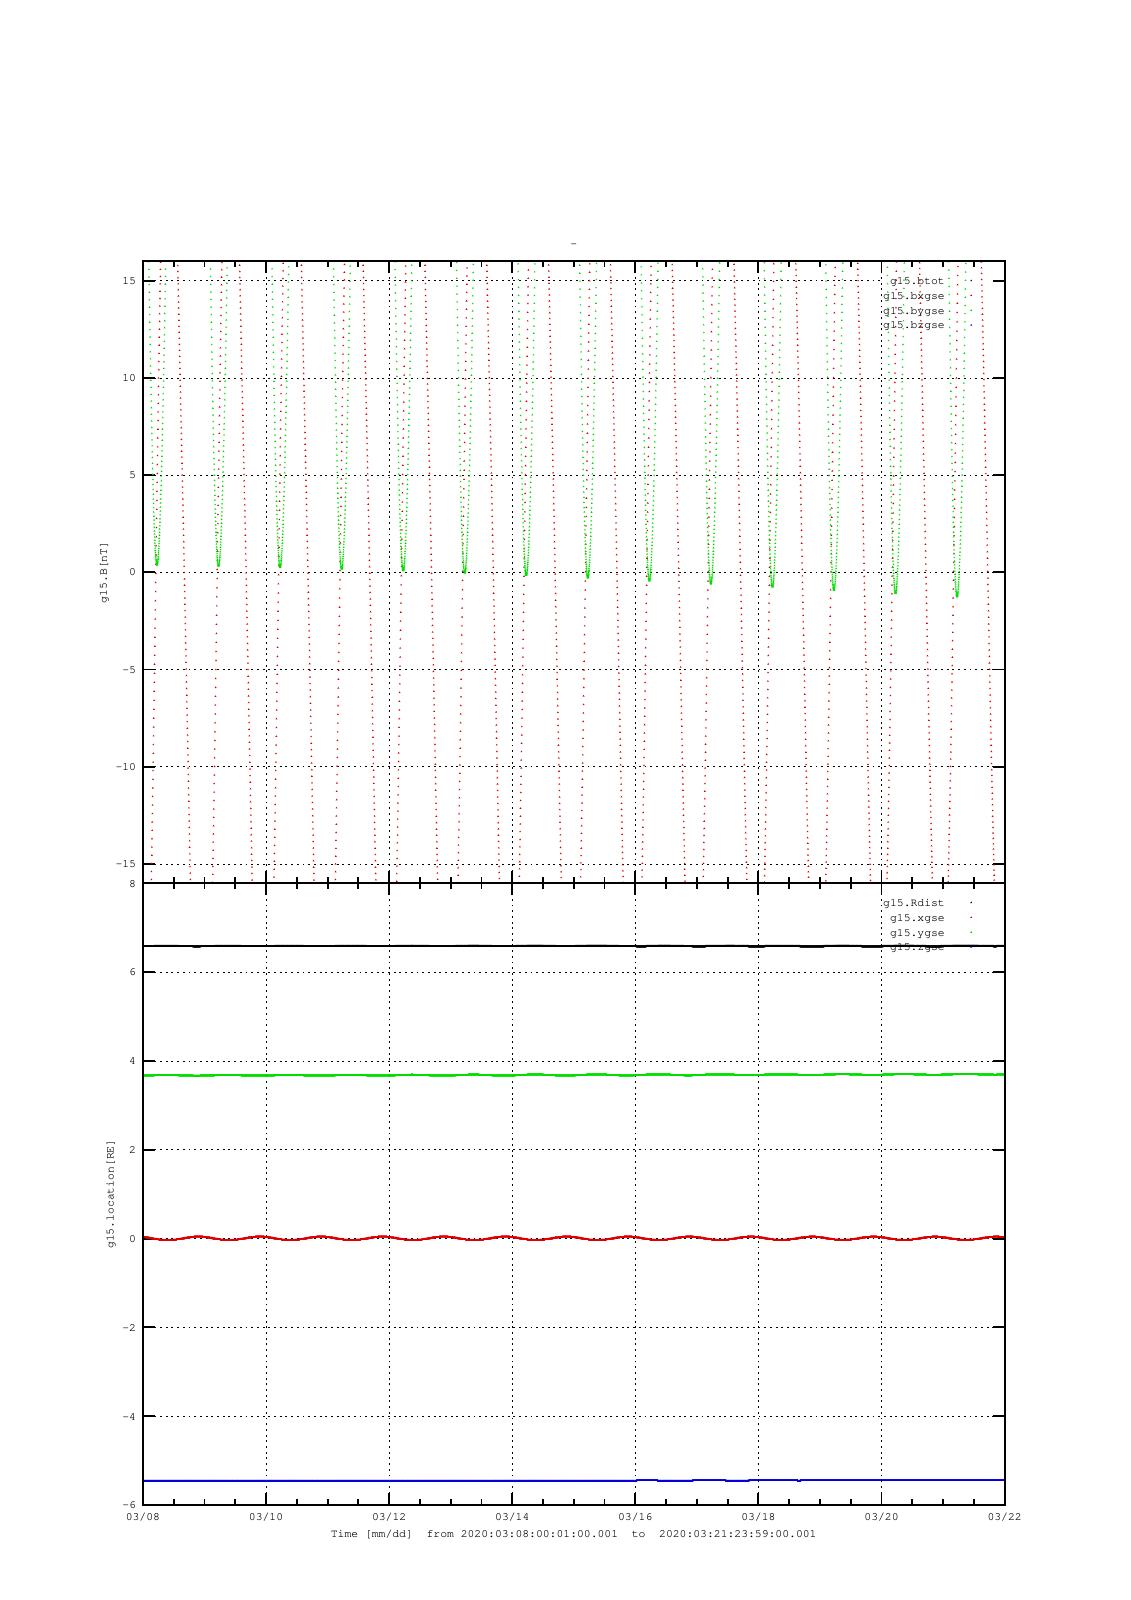This screenshot has height=1600, width=1131.
Task: Click the 5 tick on the g15.B axis
Action: pos(132,475)
